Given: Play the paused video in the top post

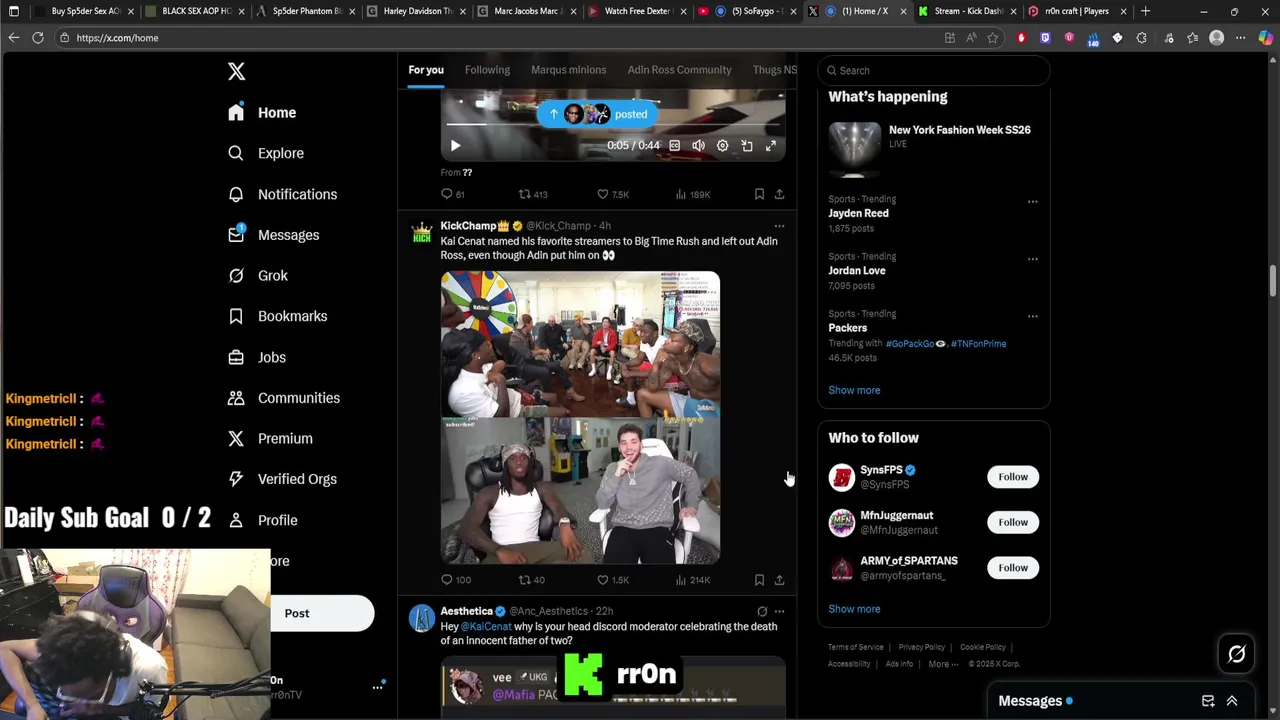Looking at the screenshot, I should pyautogui.click(x=455, y=146).
